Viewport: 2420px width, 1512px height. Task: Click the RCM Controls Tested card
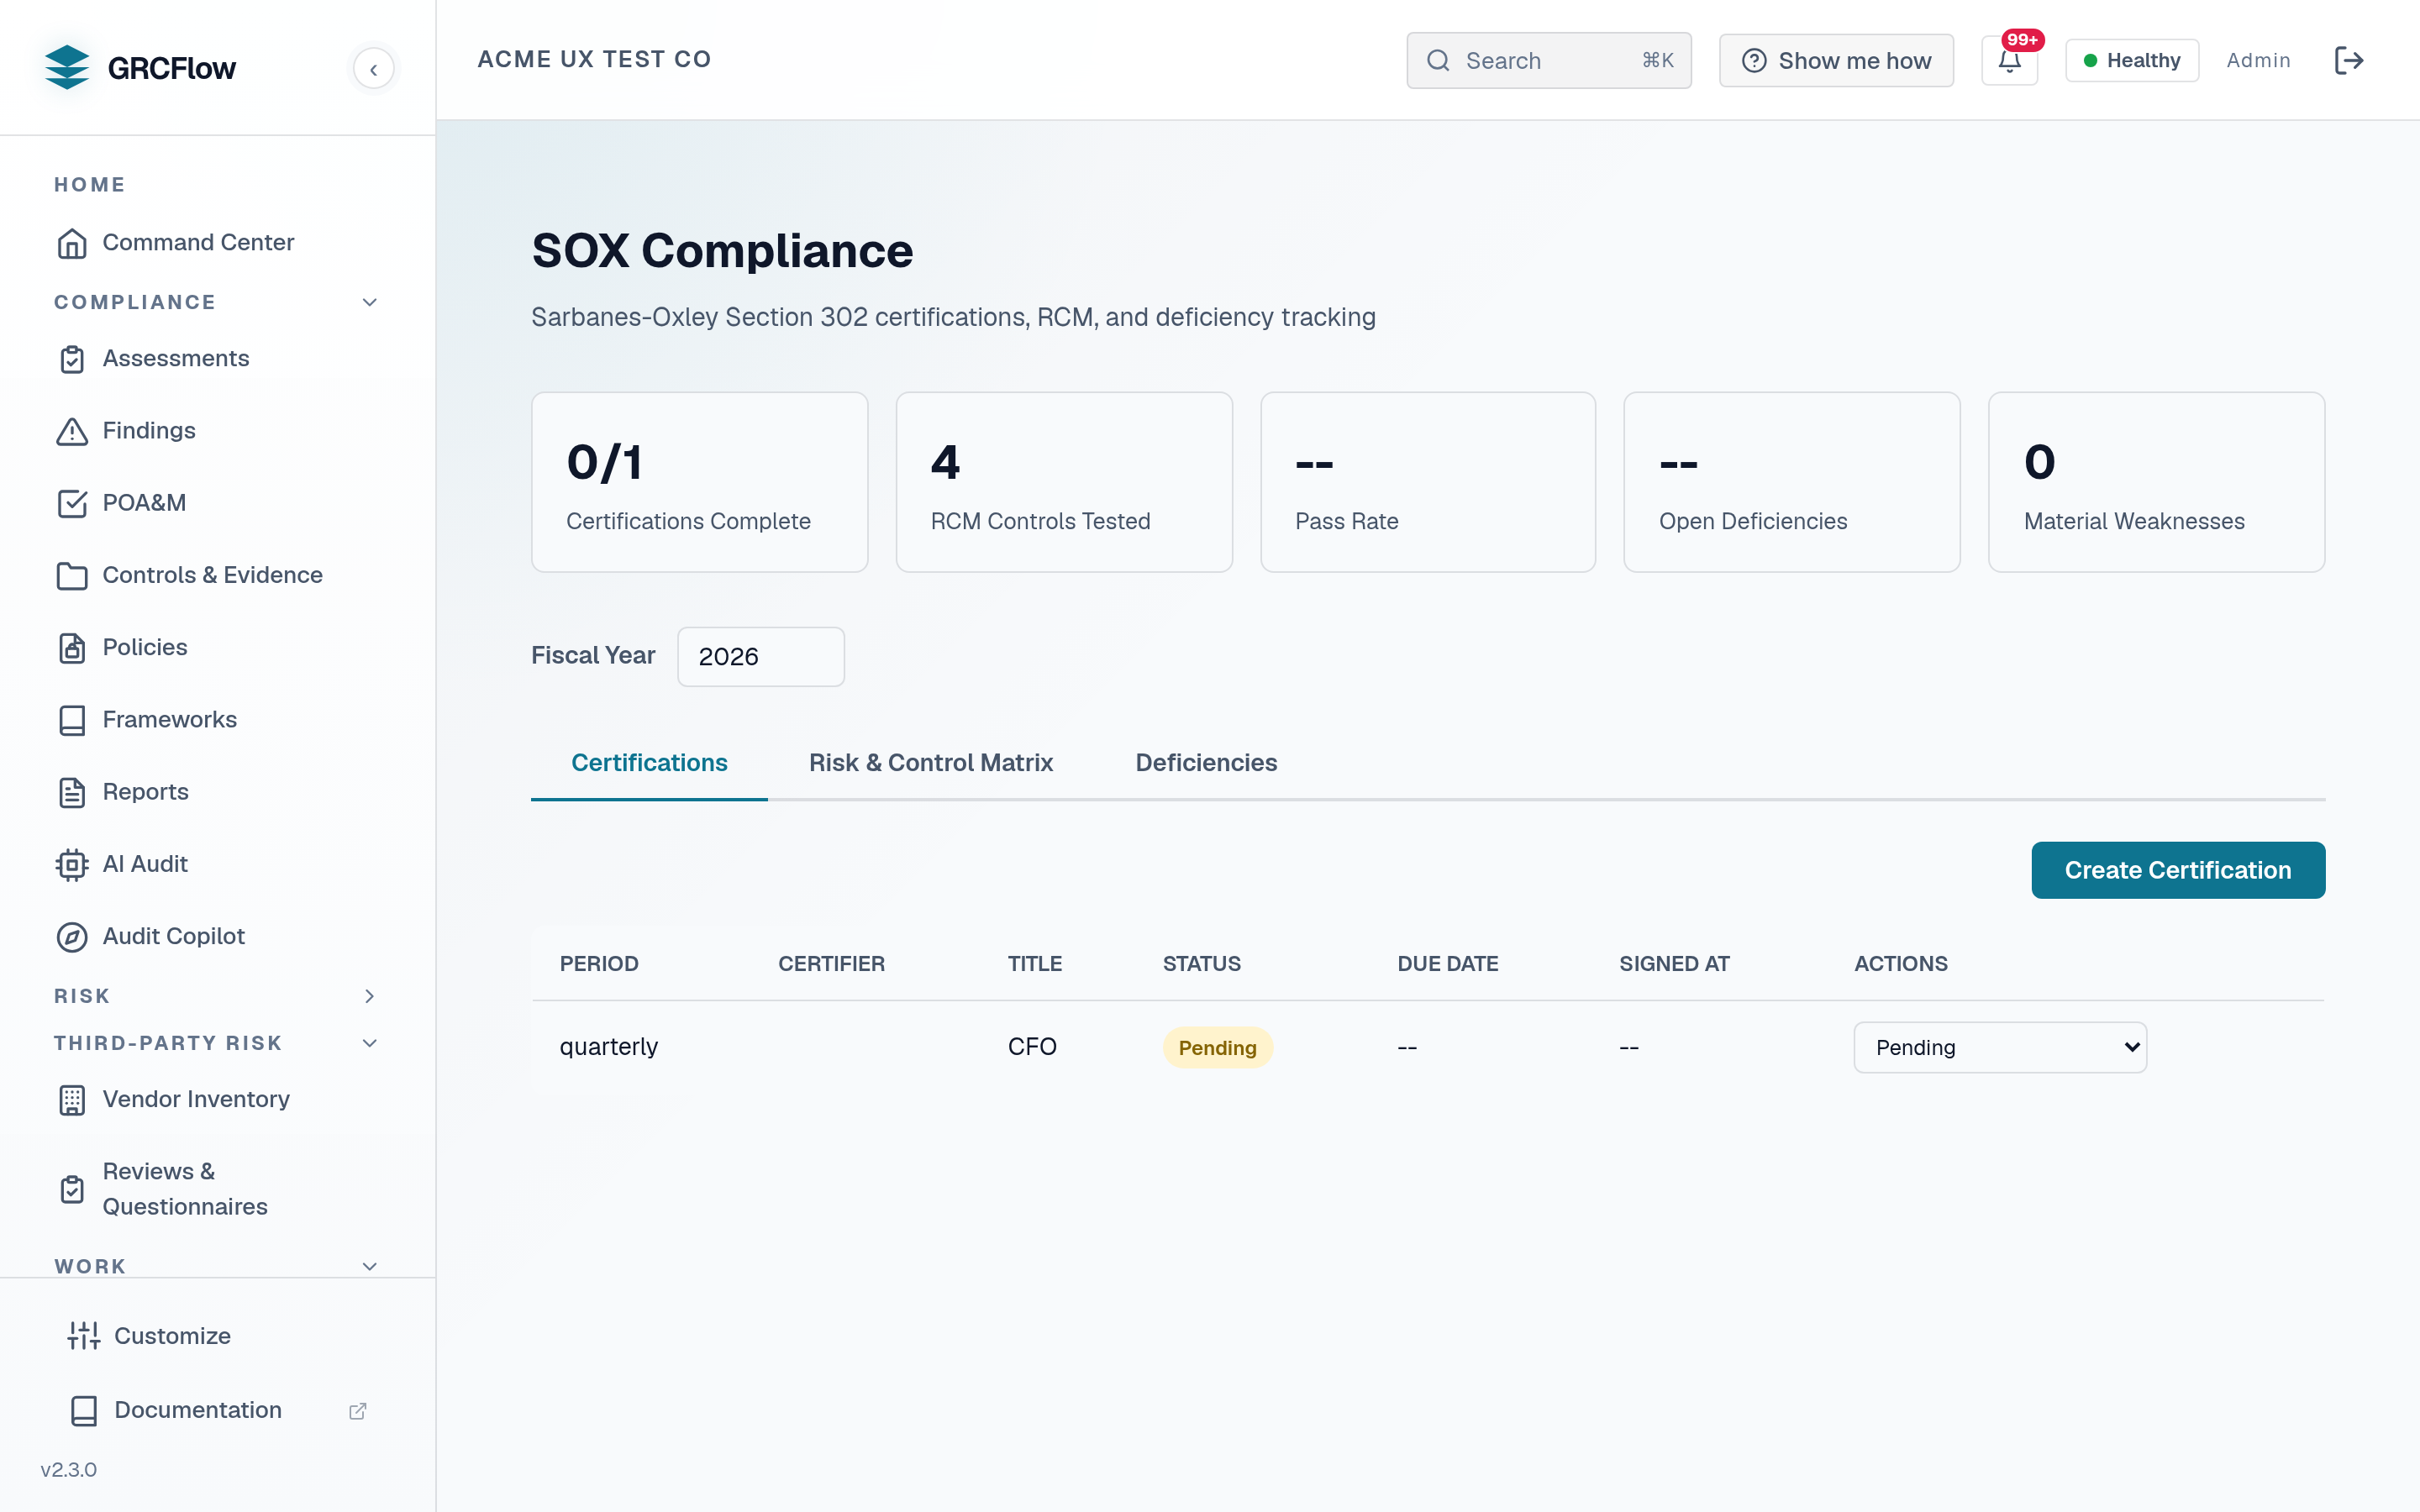point(1064,482)
